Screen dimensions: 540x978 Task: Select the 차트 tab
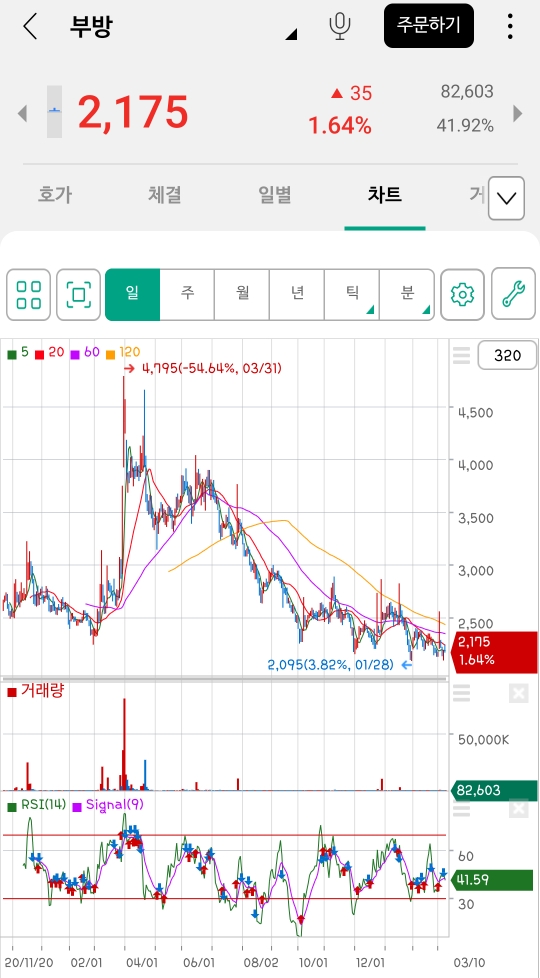click(x=385, y=195)
